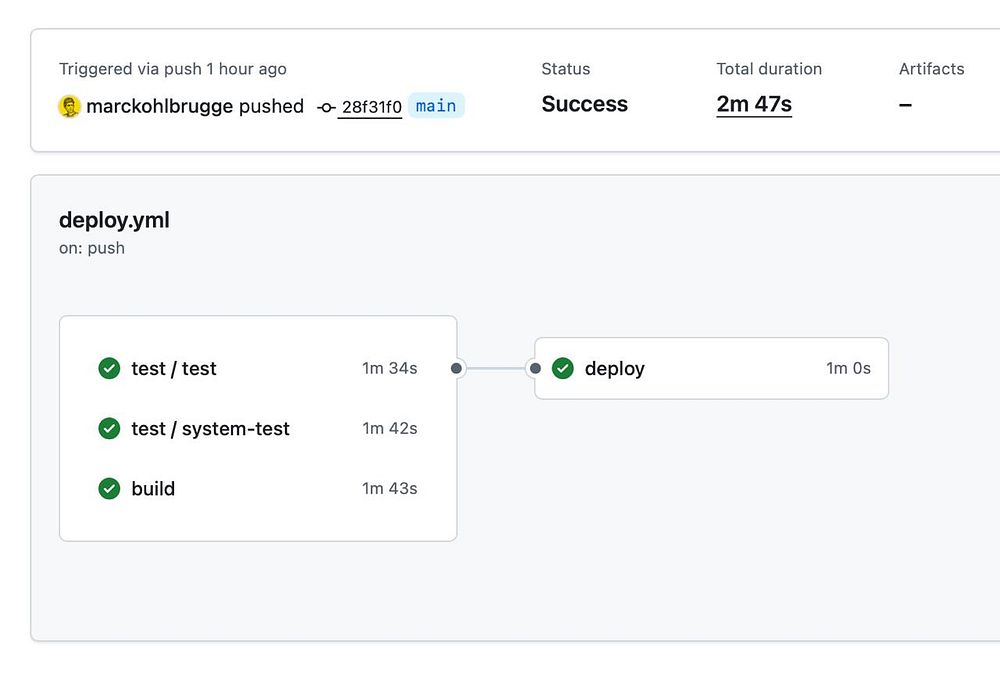The image size is (1000, 682).
Task: Click the output connector dot of test group
Action: [x=457, y=369]
